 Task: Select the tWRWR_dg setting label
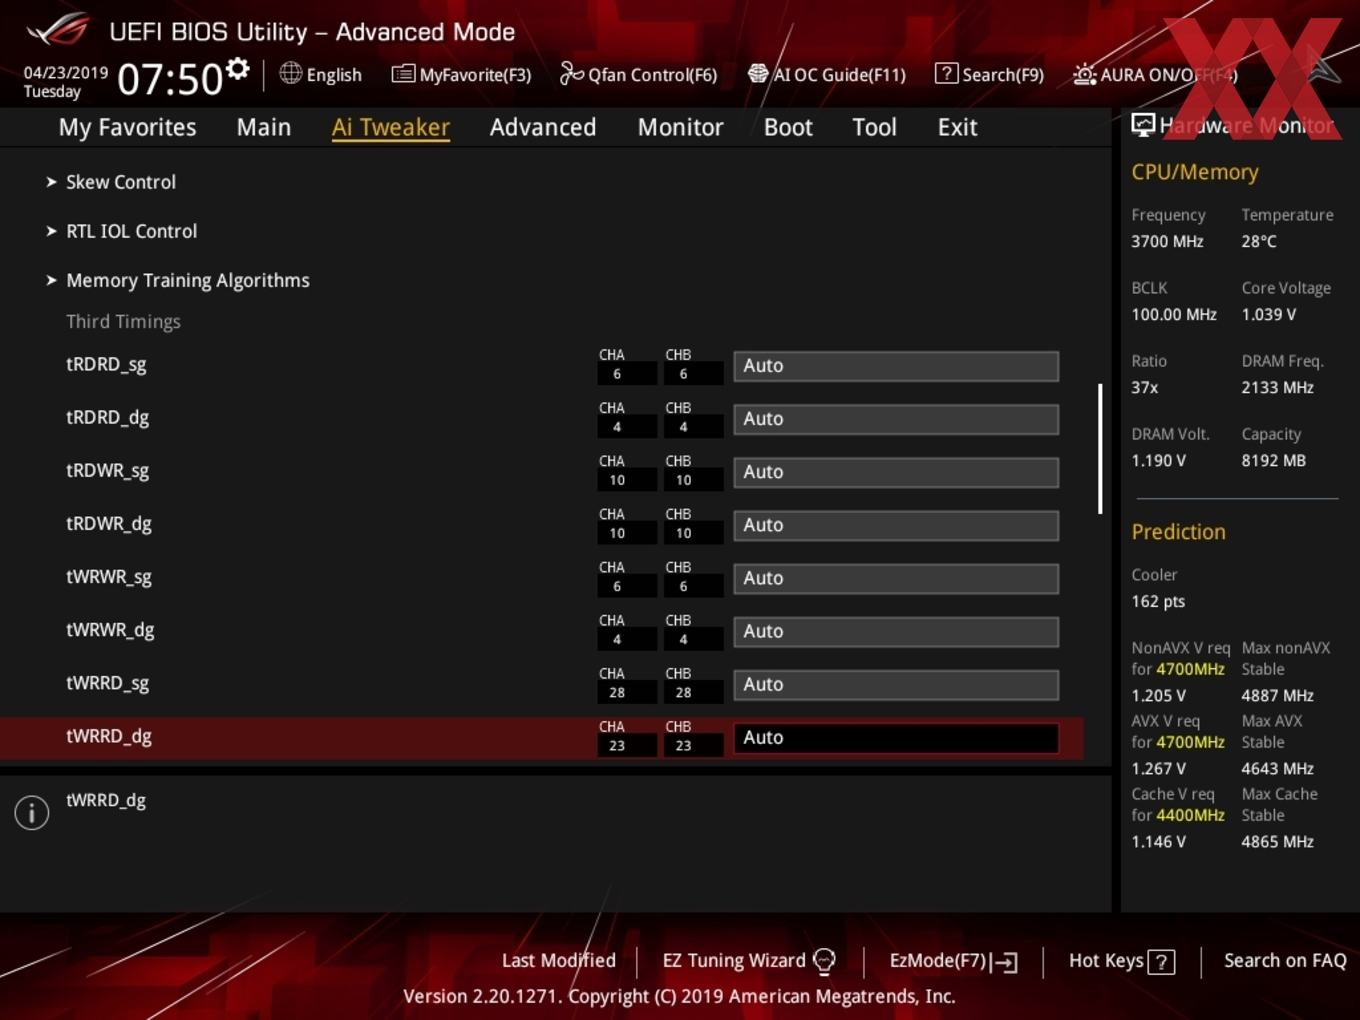[110, 629]
